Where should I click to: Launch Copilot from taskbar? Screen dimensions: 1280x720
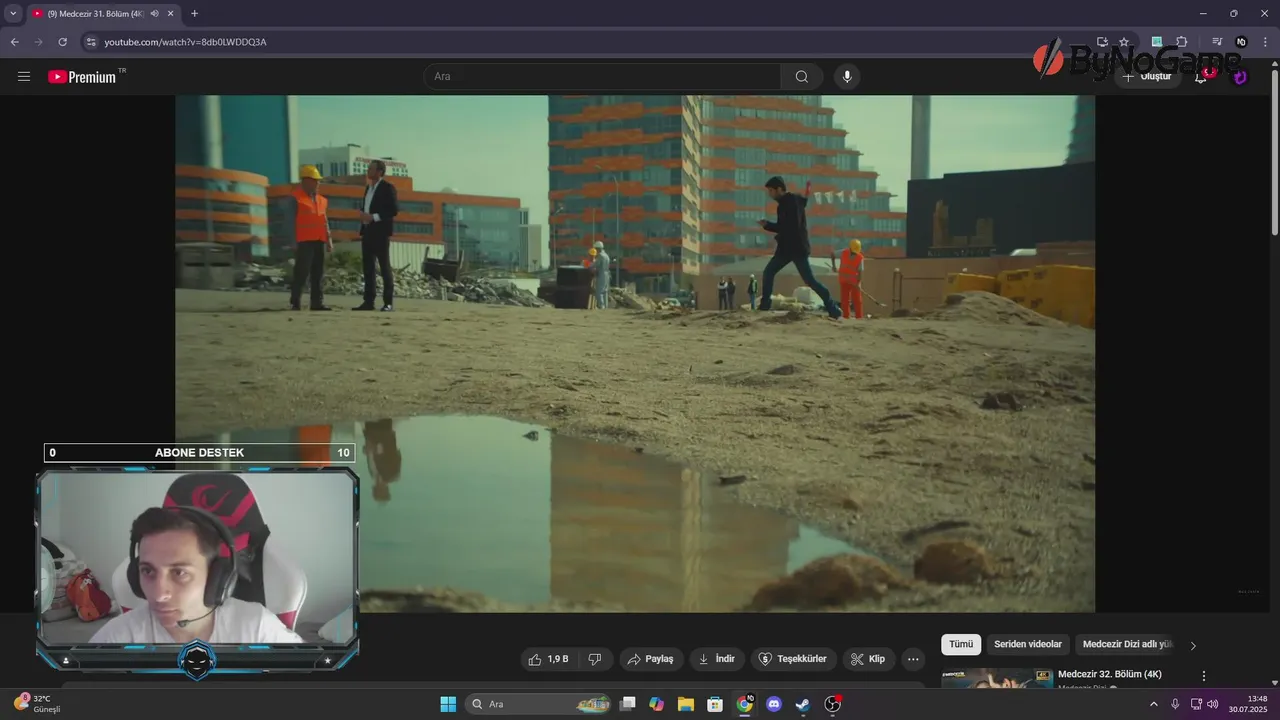point(656,704)
